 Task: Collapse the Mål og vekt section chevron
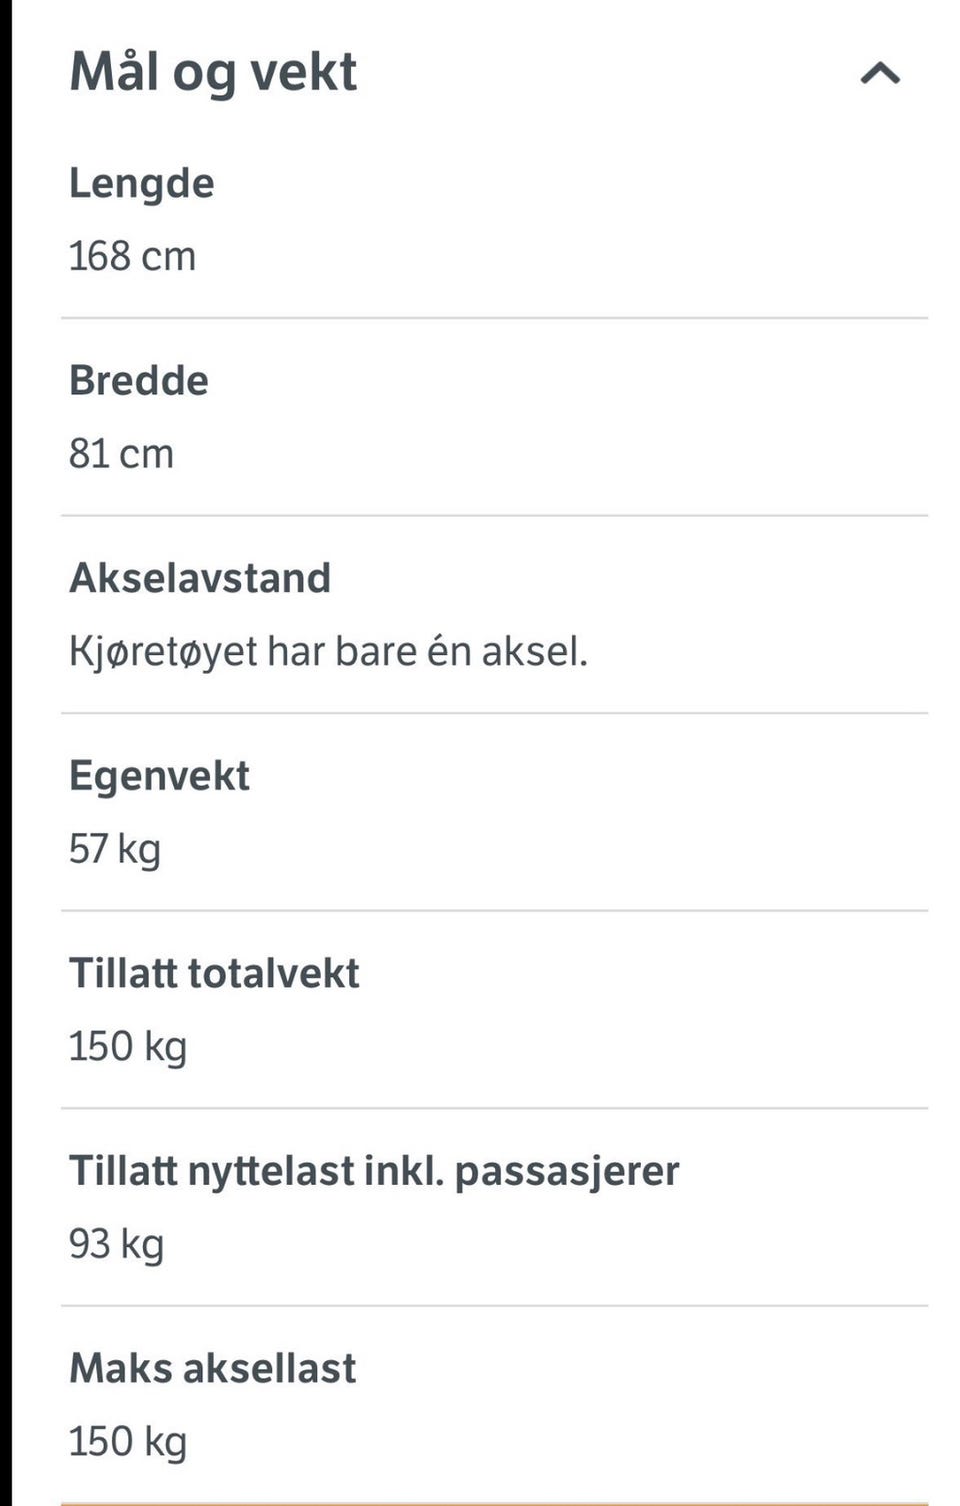pyautogui.click(x=880, y=73)
